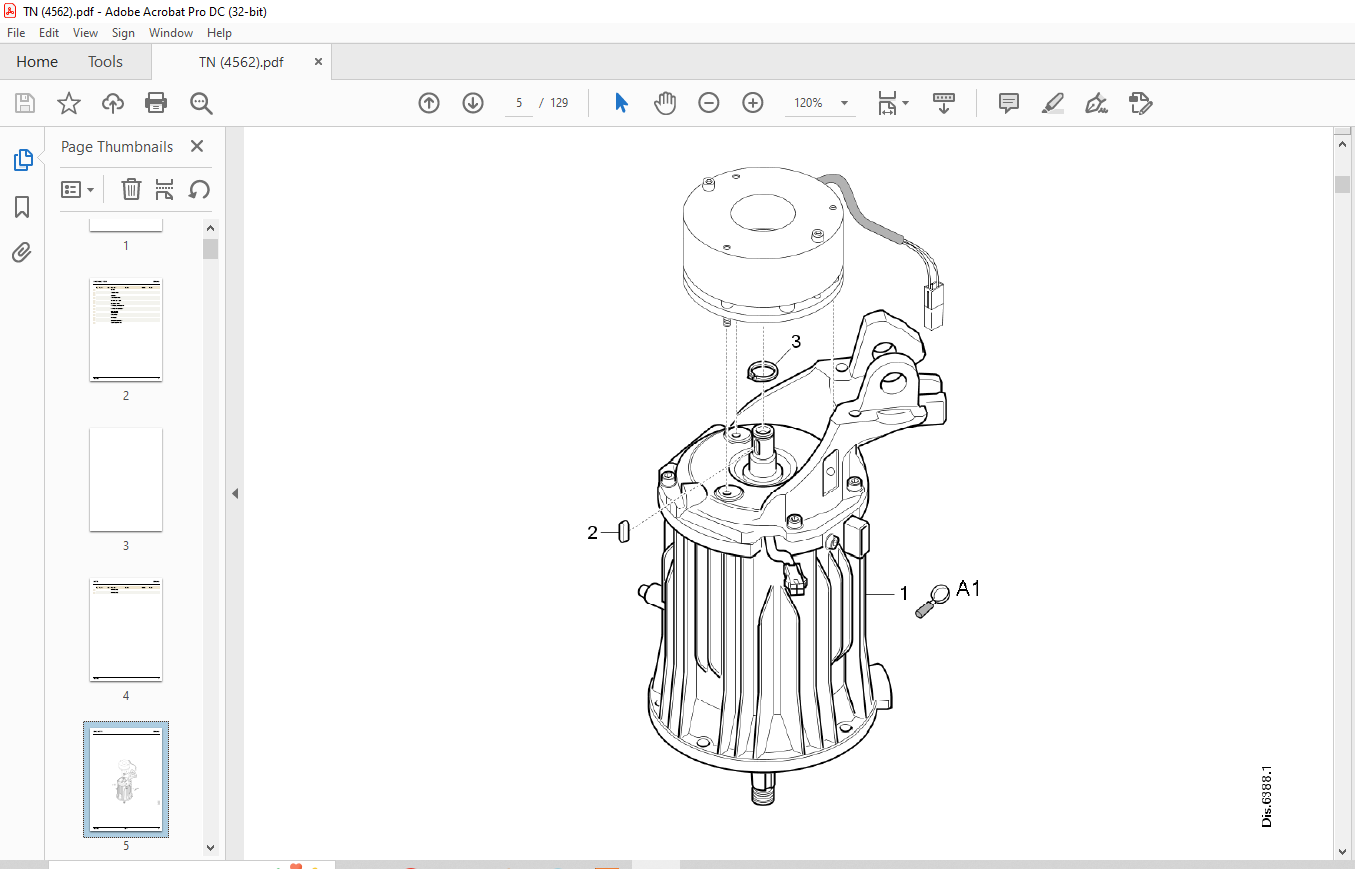
Task: Open the View menu
Action: click(86, 33)
